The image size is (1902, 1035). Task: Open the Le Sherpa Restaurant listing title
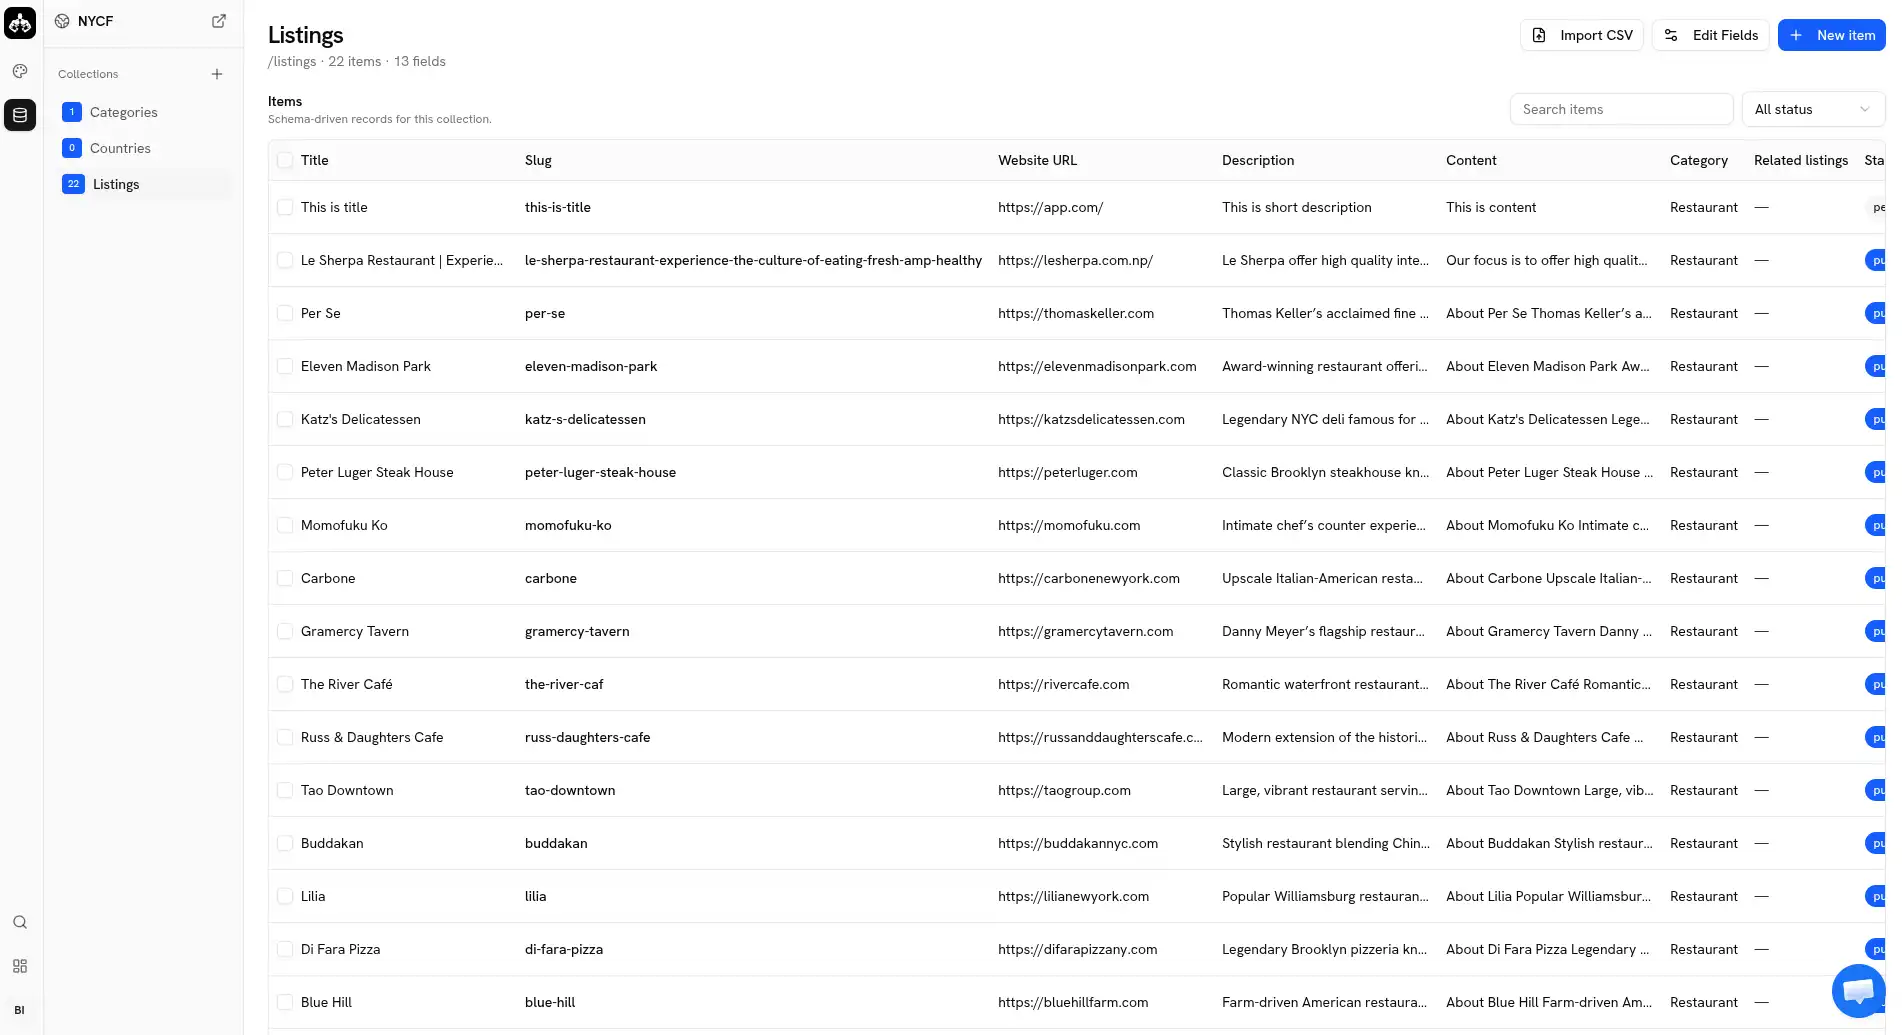tap(402, 260)
